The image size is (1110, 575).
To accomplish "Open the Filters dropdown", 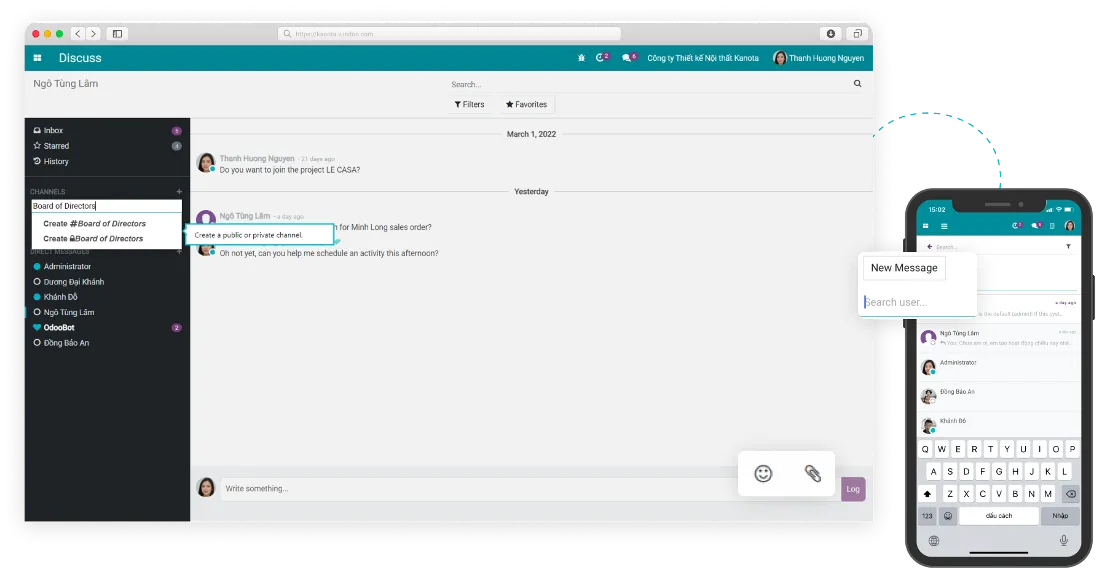I will click(469, 104).
